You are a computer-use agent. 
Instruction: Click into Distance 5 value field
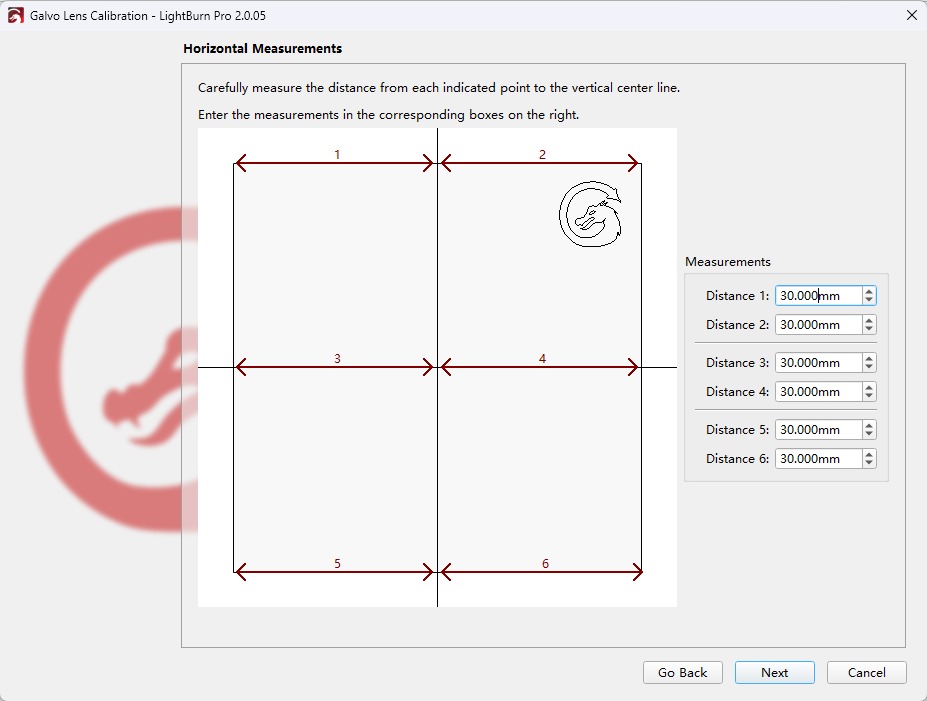[818, 430]
